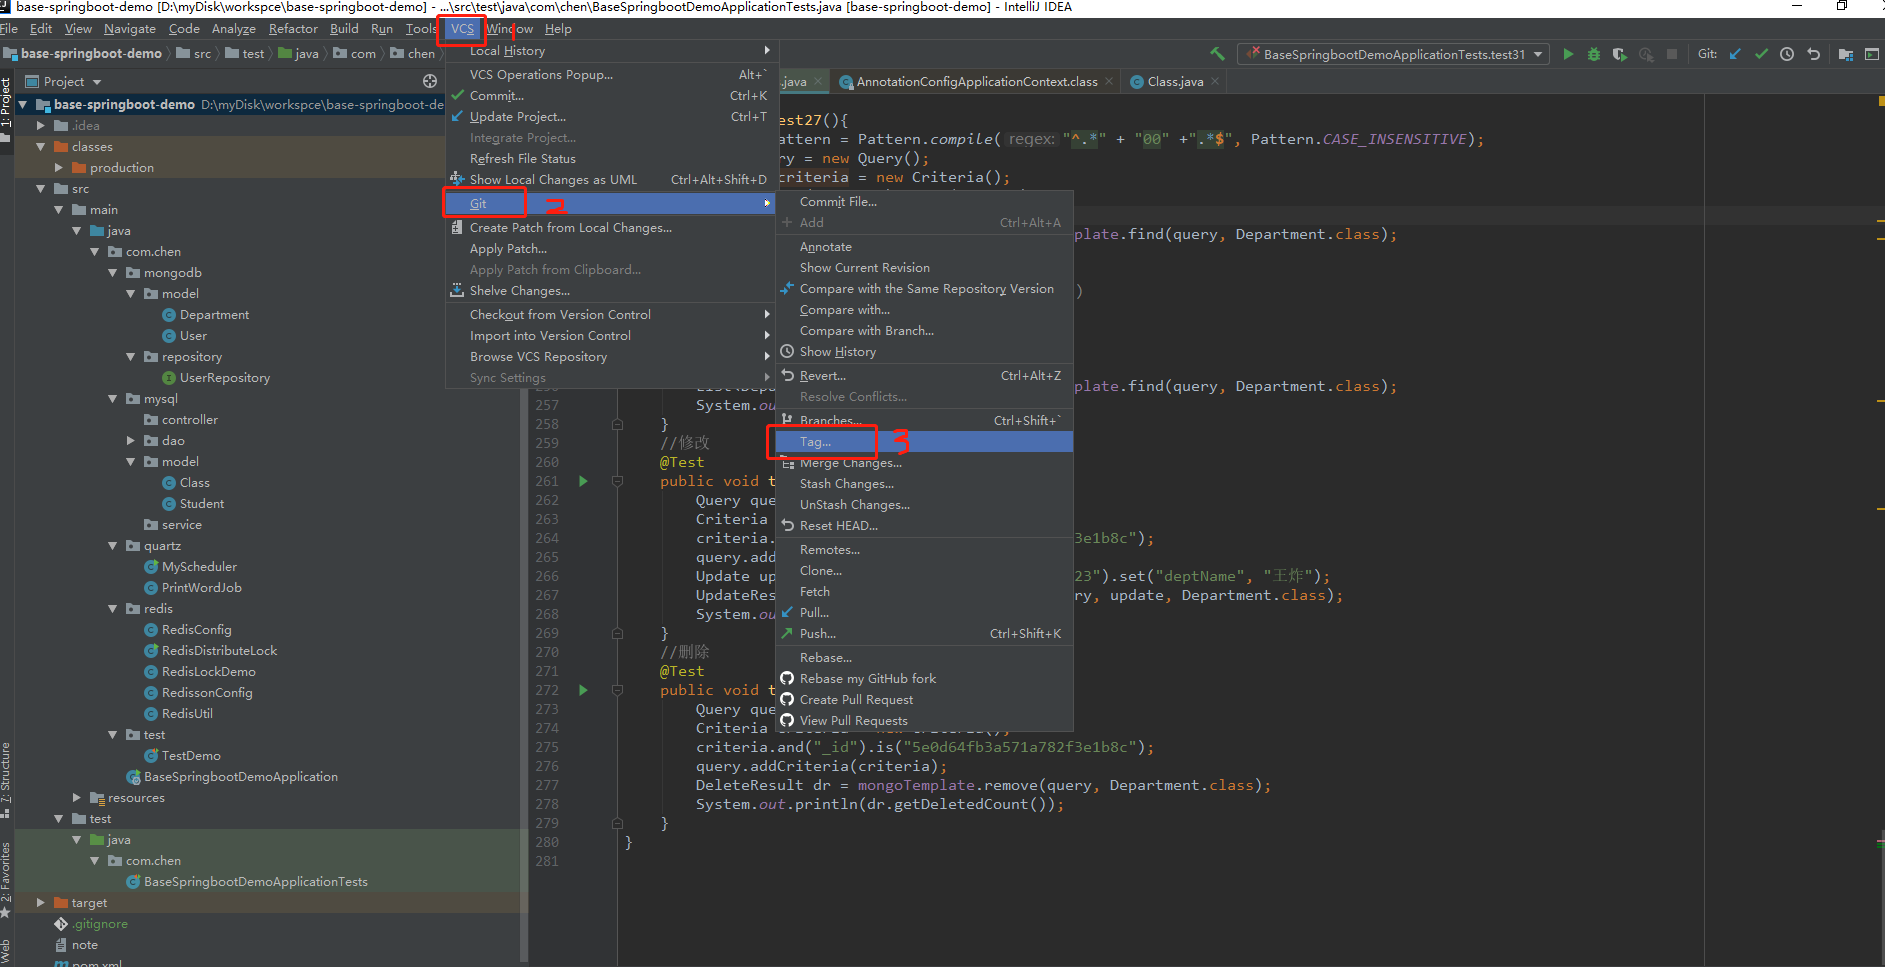Click locate-file target icon in Project panel

tap(430, 81)
